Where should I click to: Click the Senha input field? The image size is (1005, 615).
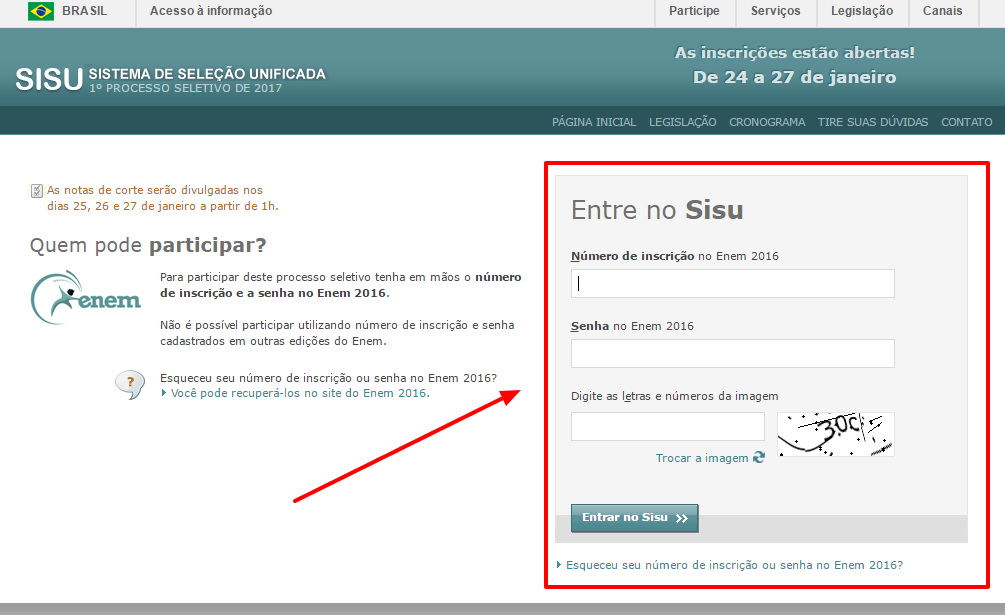pyautogui.click(x=732, y=354)
